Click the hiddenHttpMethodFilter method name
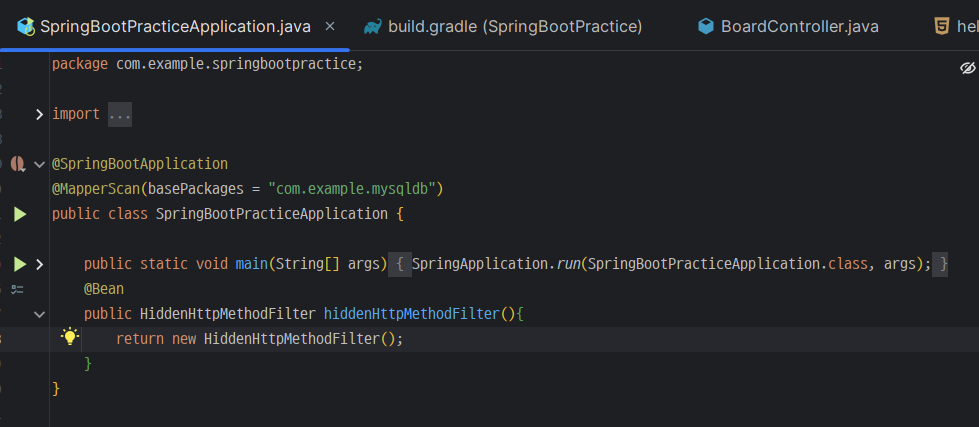 point(412,313)
